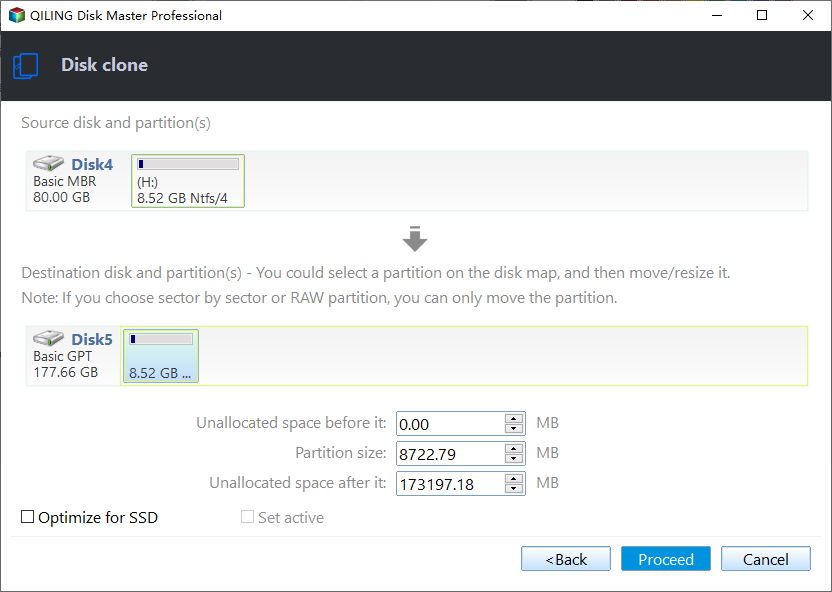
Task: Decrease the Partition size value
Action: [514, 458]
